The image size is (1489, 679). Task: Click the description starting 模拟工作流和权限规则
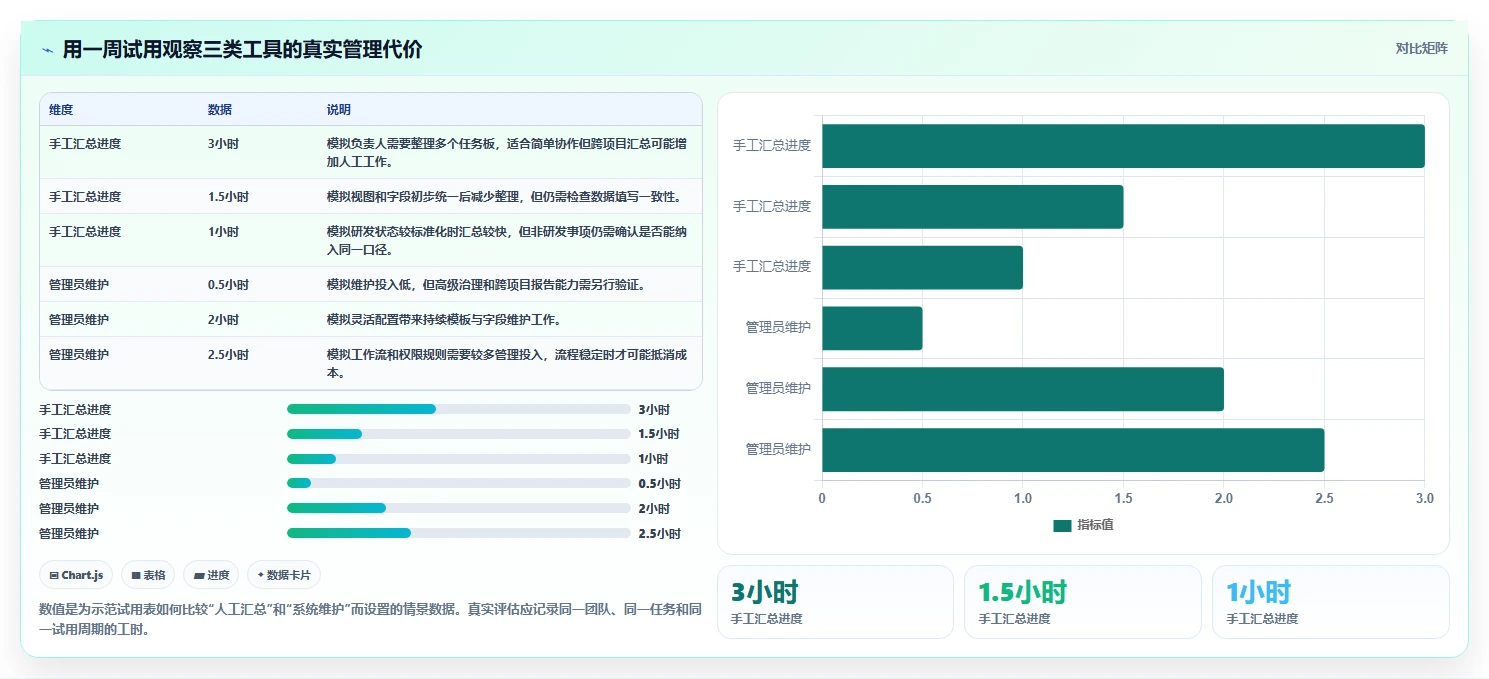[507, 364]
